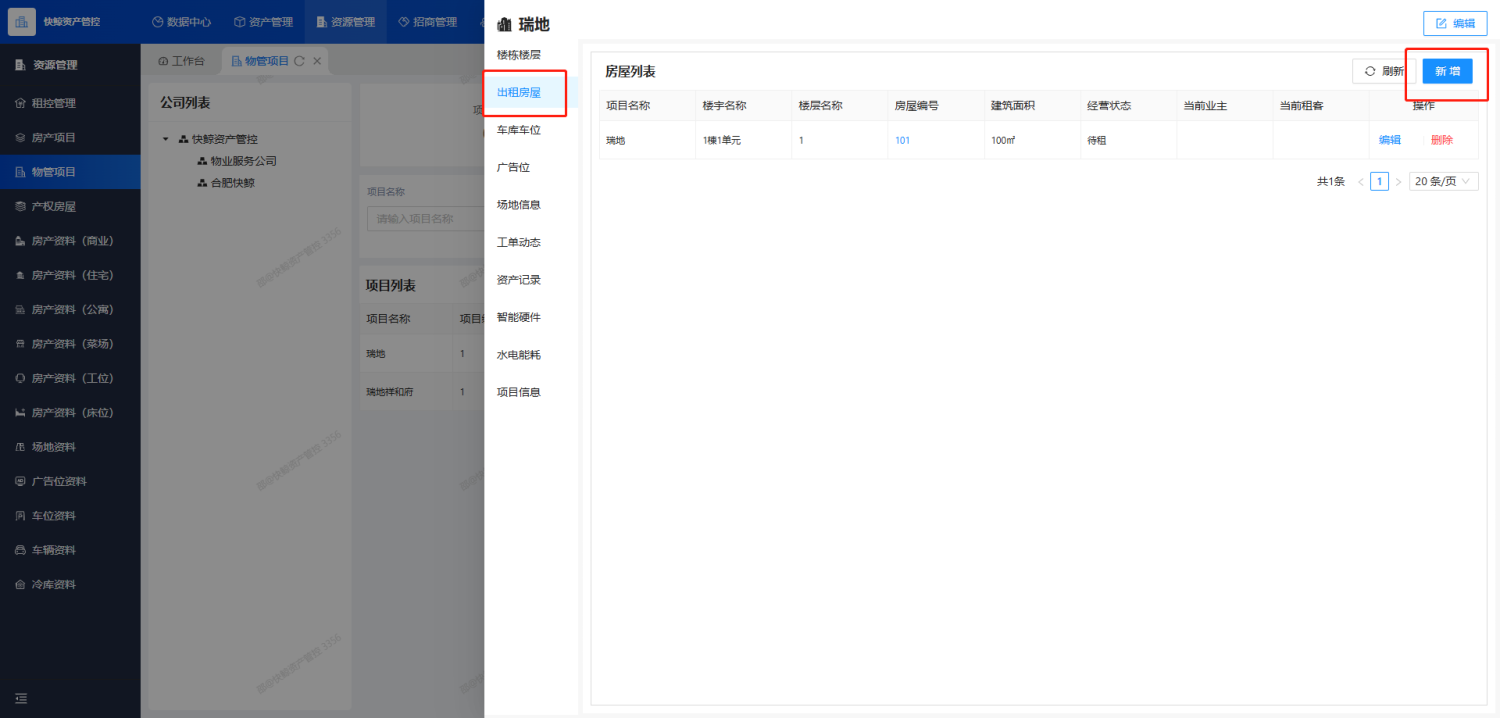Open the 水电能耗 section
Viewport: 1500px width, 718px height.
coord(519,355)
